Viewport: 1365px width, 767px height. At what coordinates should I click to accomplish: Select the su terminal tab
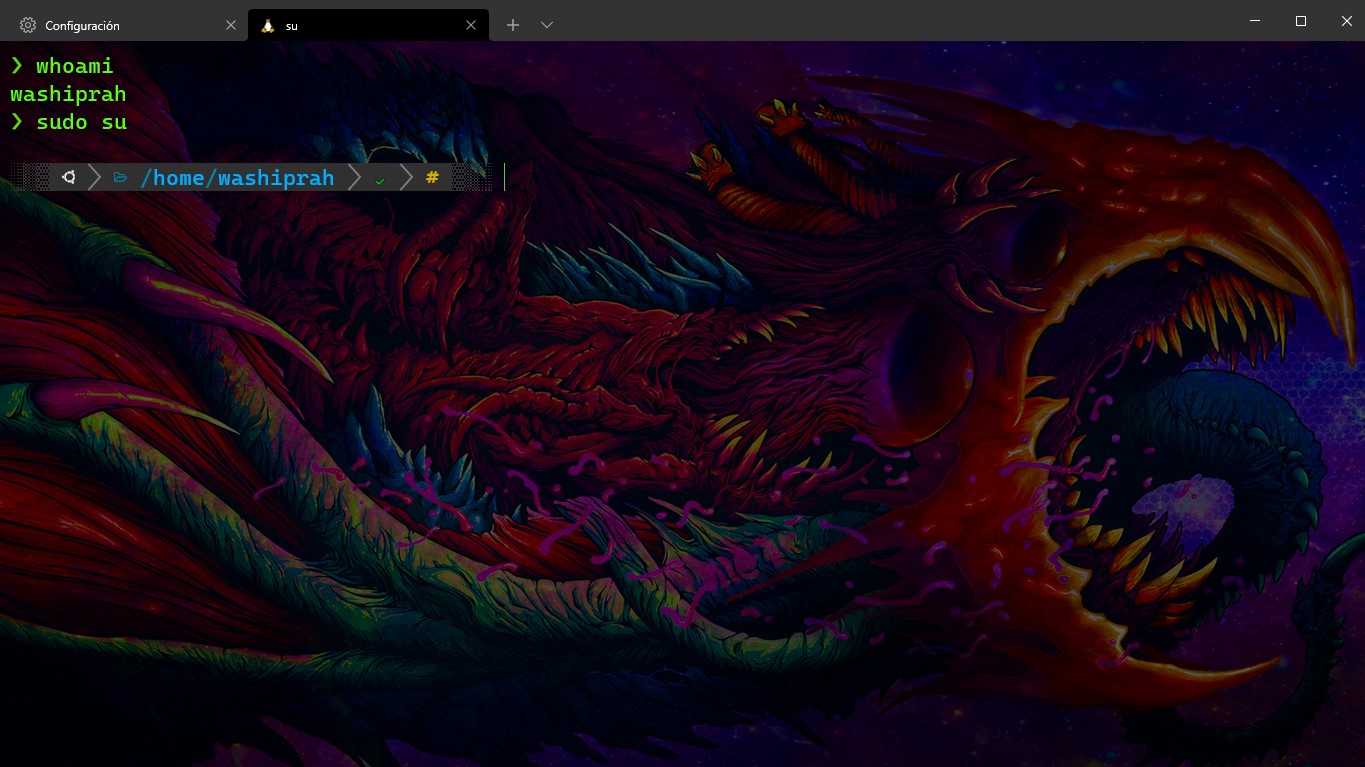[368, 25]
